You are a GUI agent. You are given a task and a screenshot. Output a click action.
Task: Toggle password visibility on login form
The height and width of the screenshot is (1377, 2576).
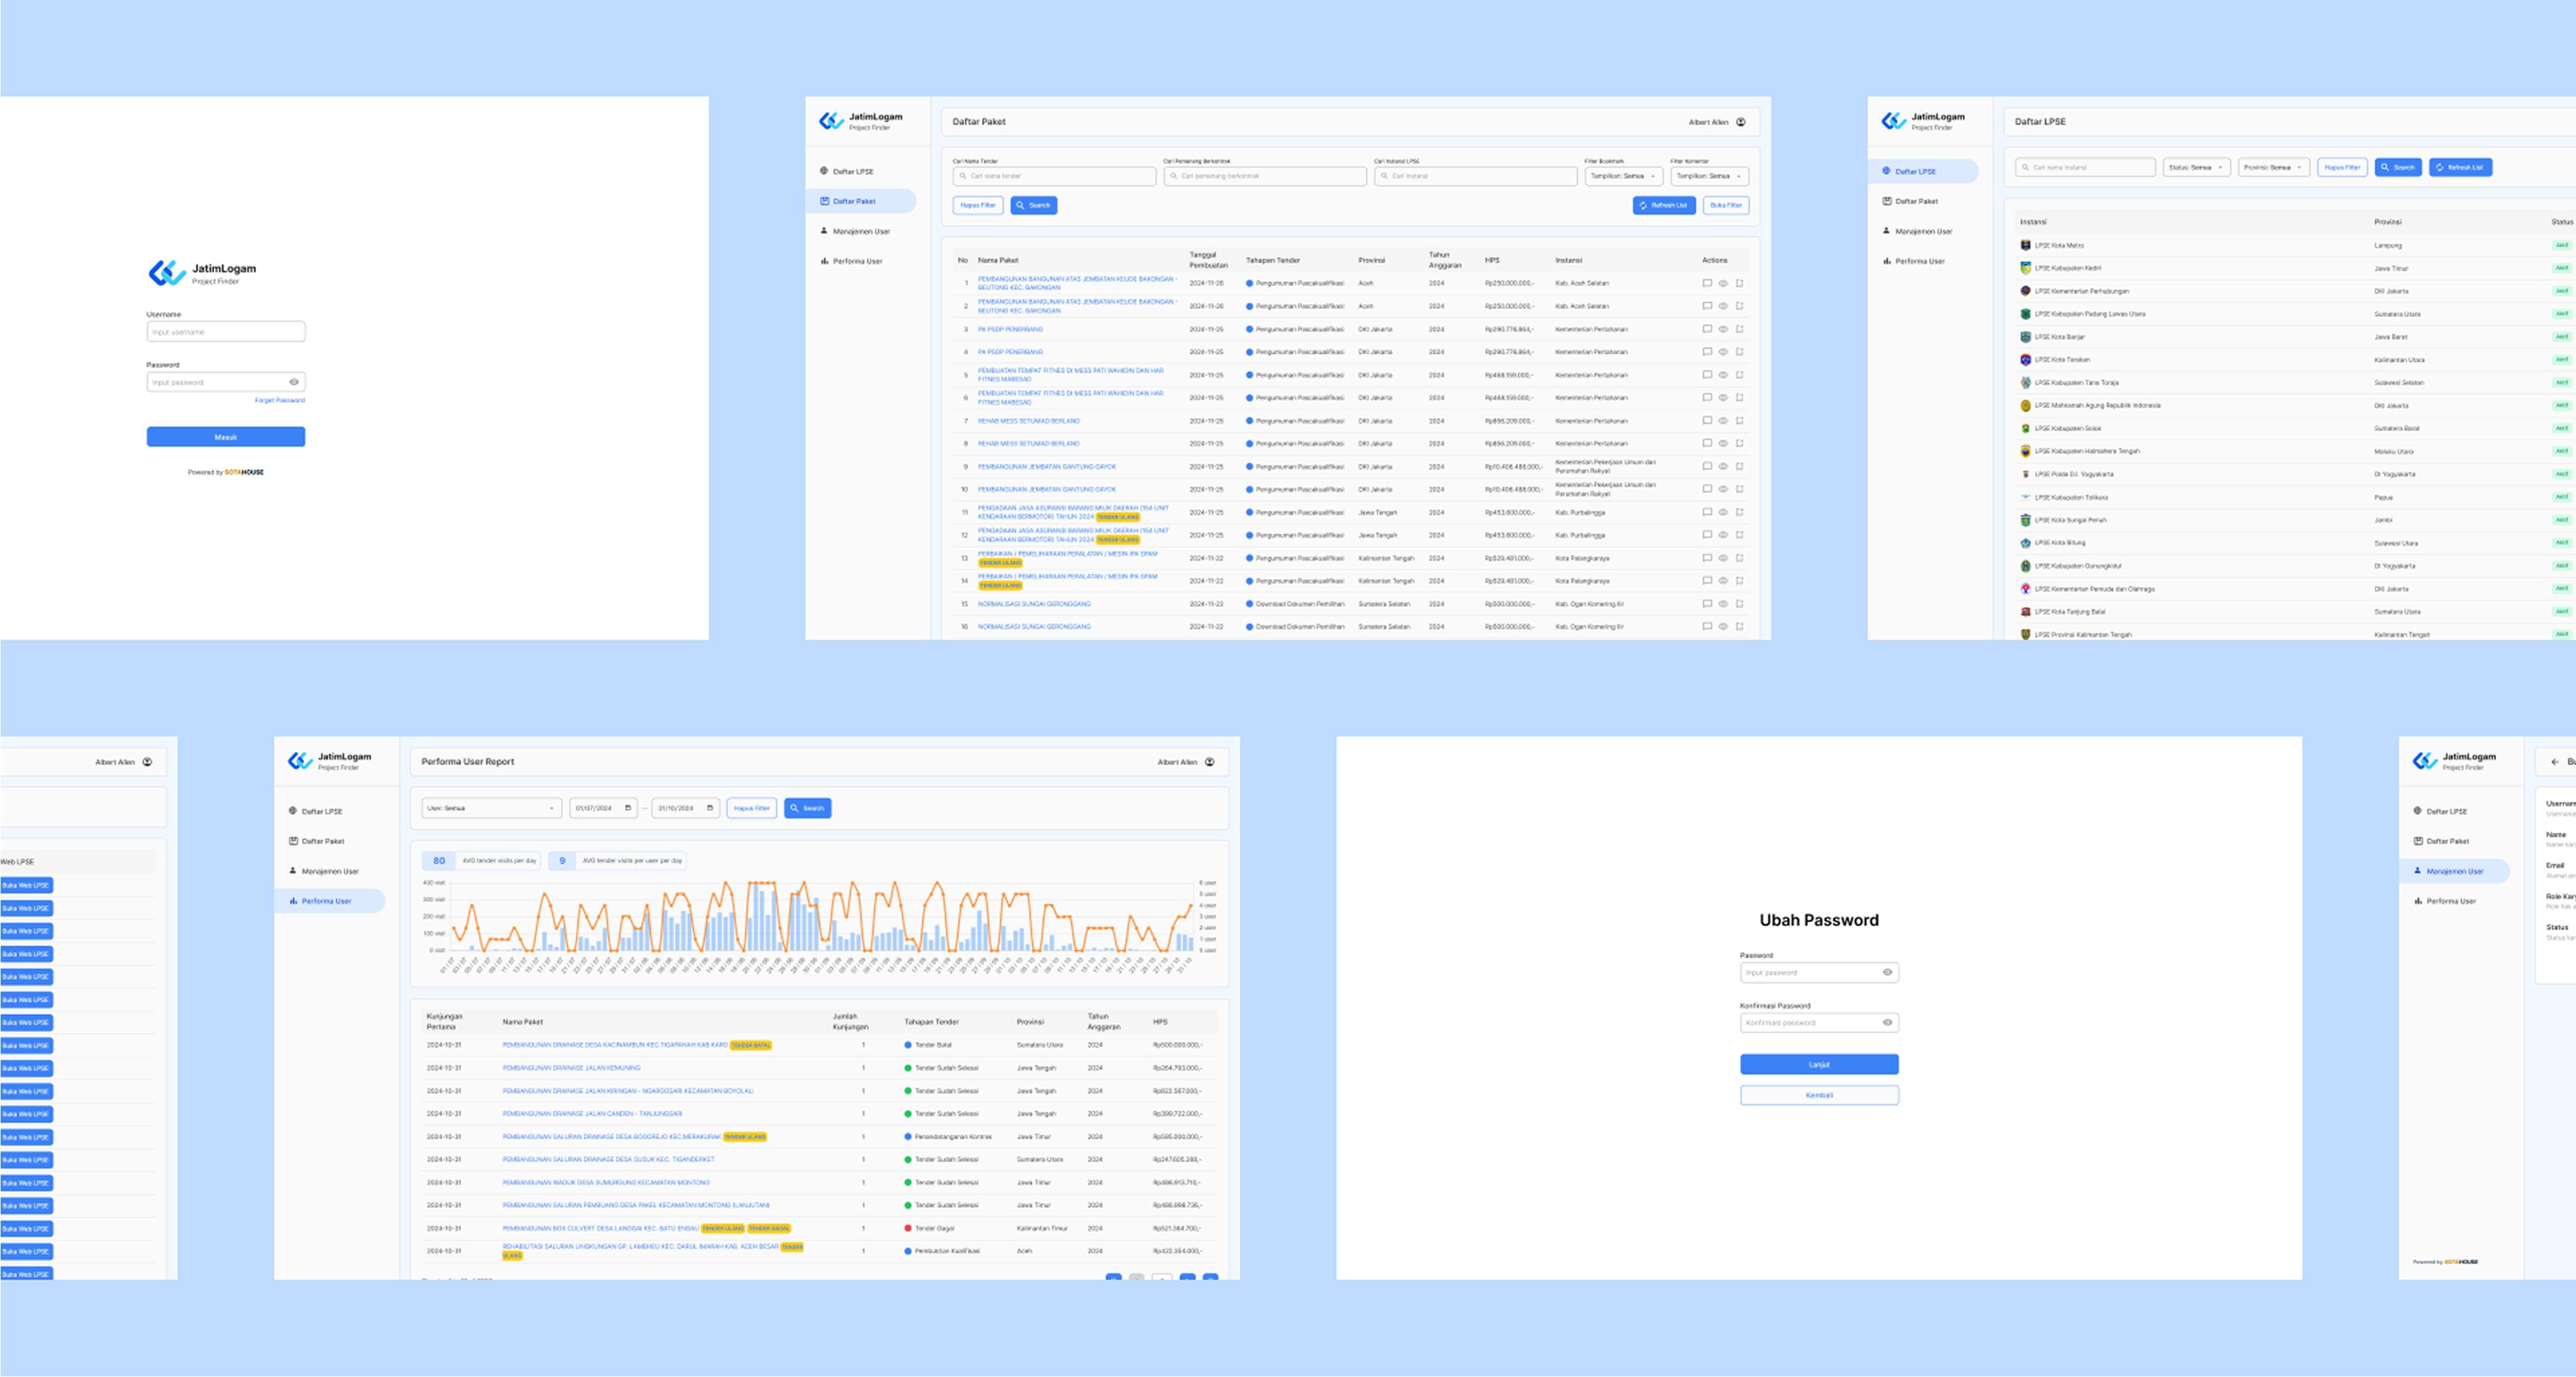tap(294, 382)
